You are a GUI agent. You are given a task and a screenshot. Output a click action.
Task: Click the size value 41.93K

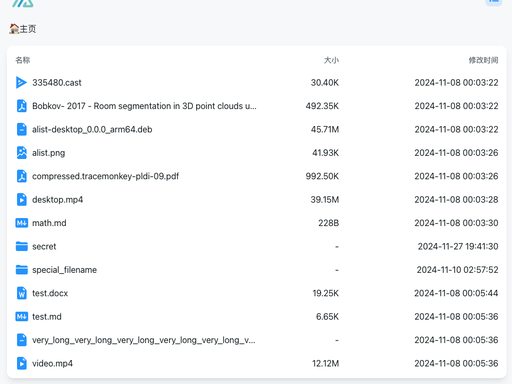pyautogui.click(x=325, y=153)
